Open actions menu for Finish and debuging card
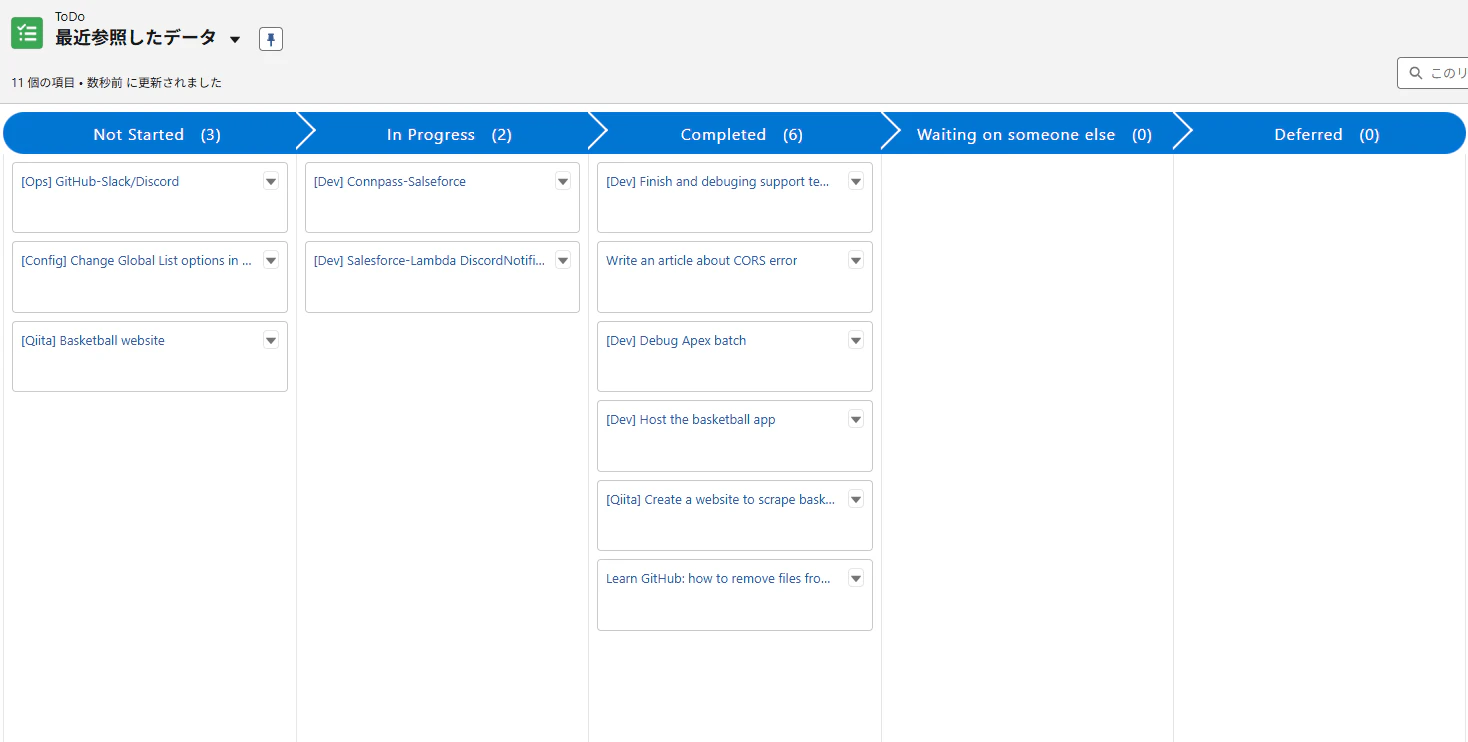Screen dimensions: 1468x742 click(856, 181)
